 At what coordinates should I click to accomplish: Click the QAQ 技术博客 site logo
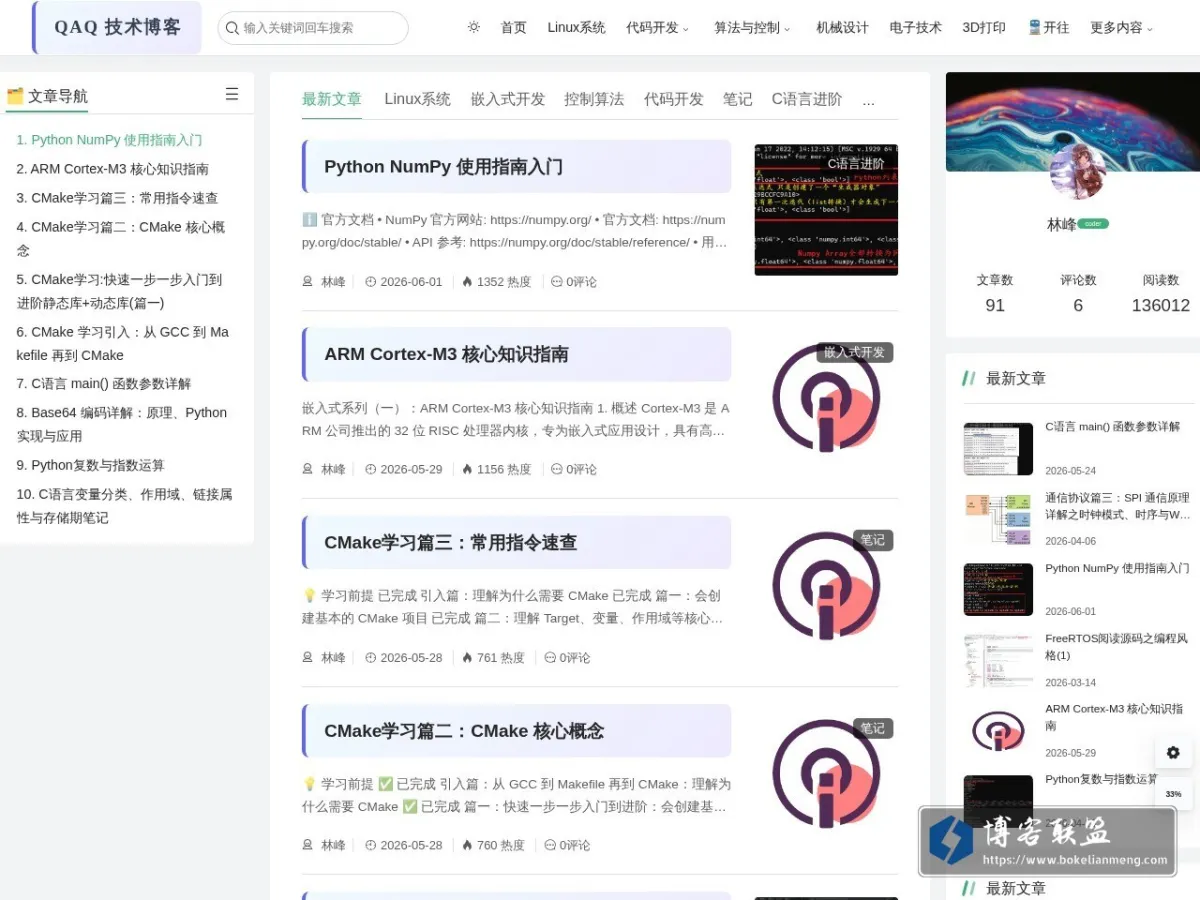pyautogui.click(x=117, y=27)
